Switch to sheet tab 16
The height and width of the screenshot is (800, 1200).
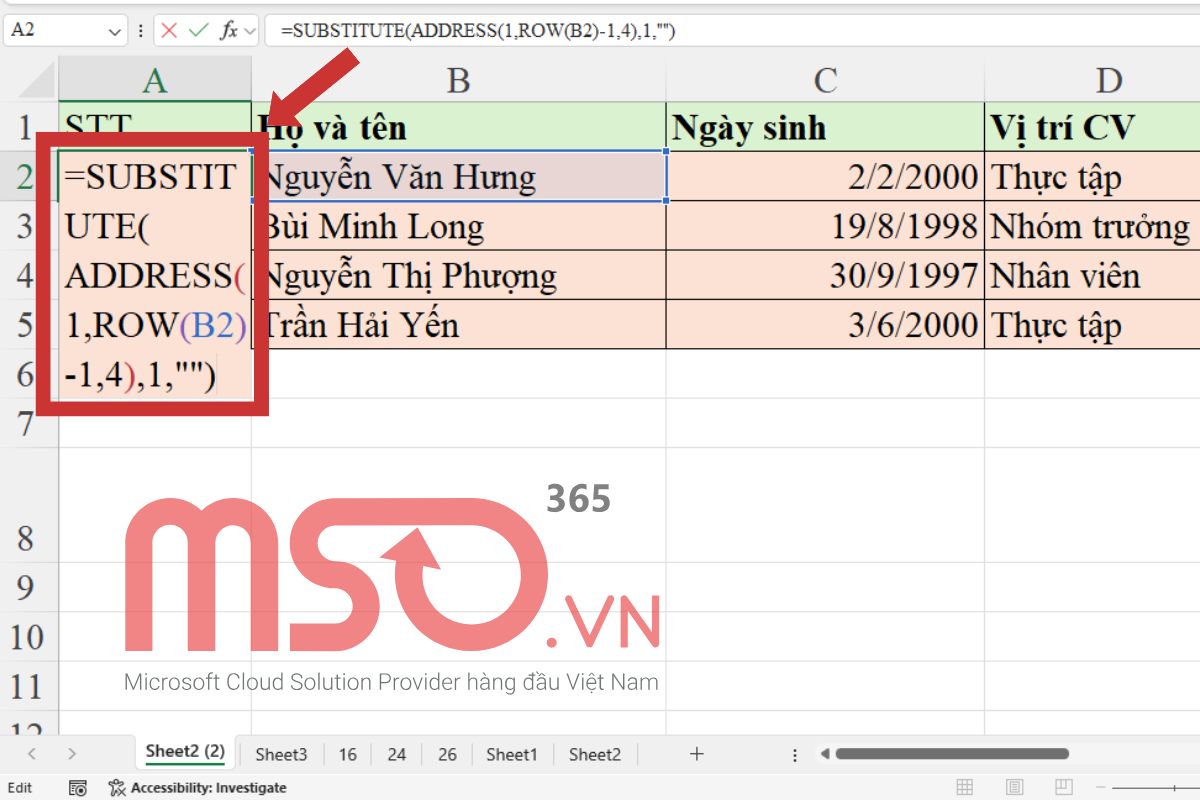coord(347,755)
